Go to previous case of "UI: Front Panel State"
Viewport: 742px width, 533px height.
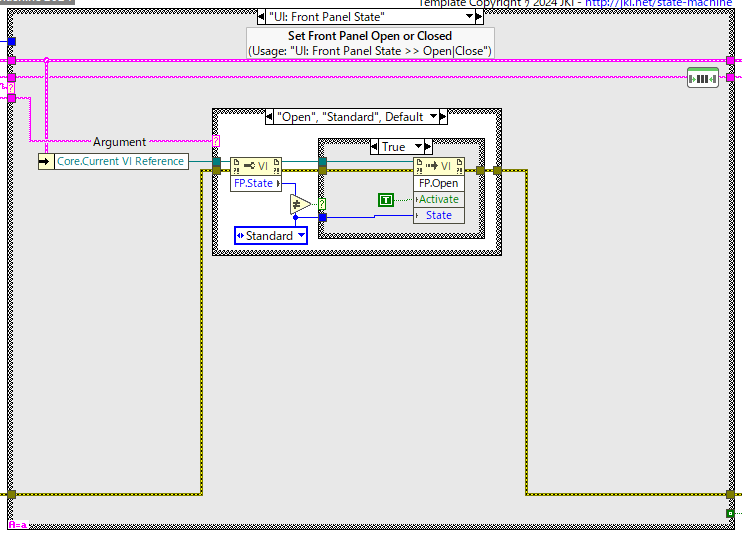tap(261, 17)
